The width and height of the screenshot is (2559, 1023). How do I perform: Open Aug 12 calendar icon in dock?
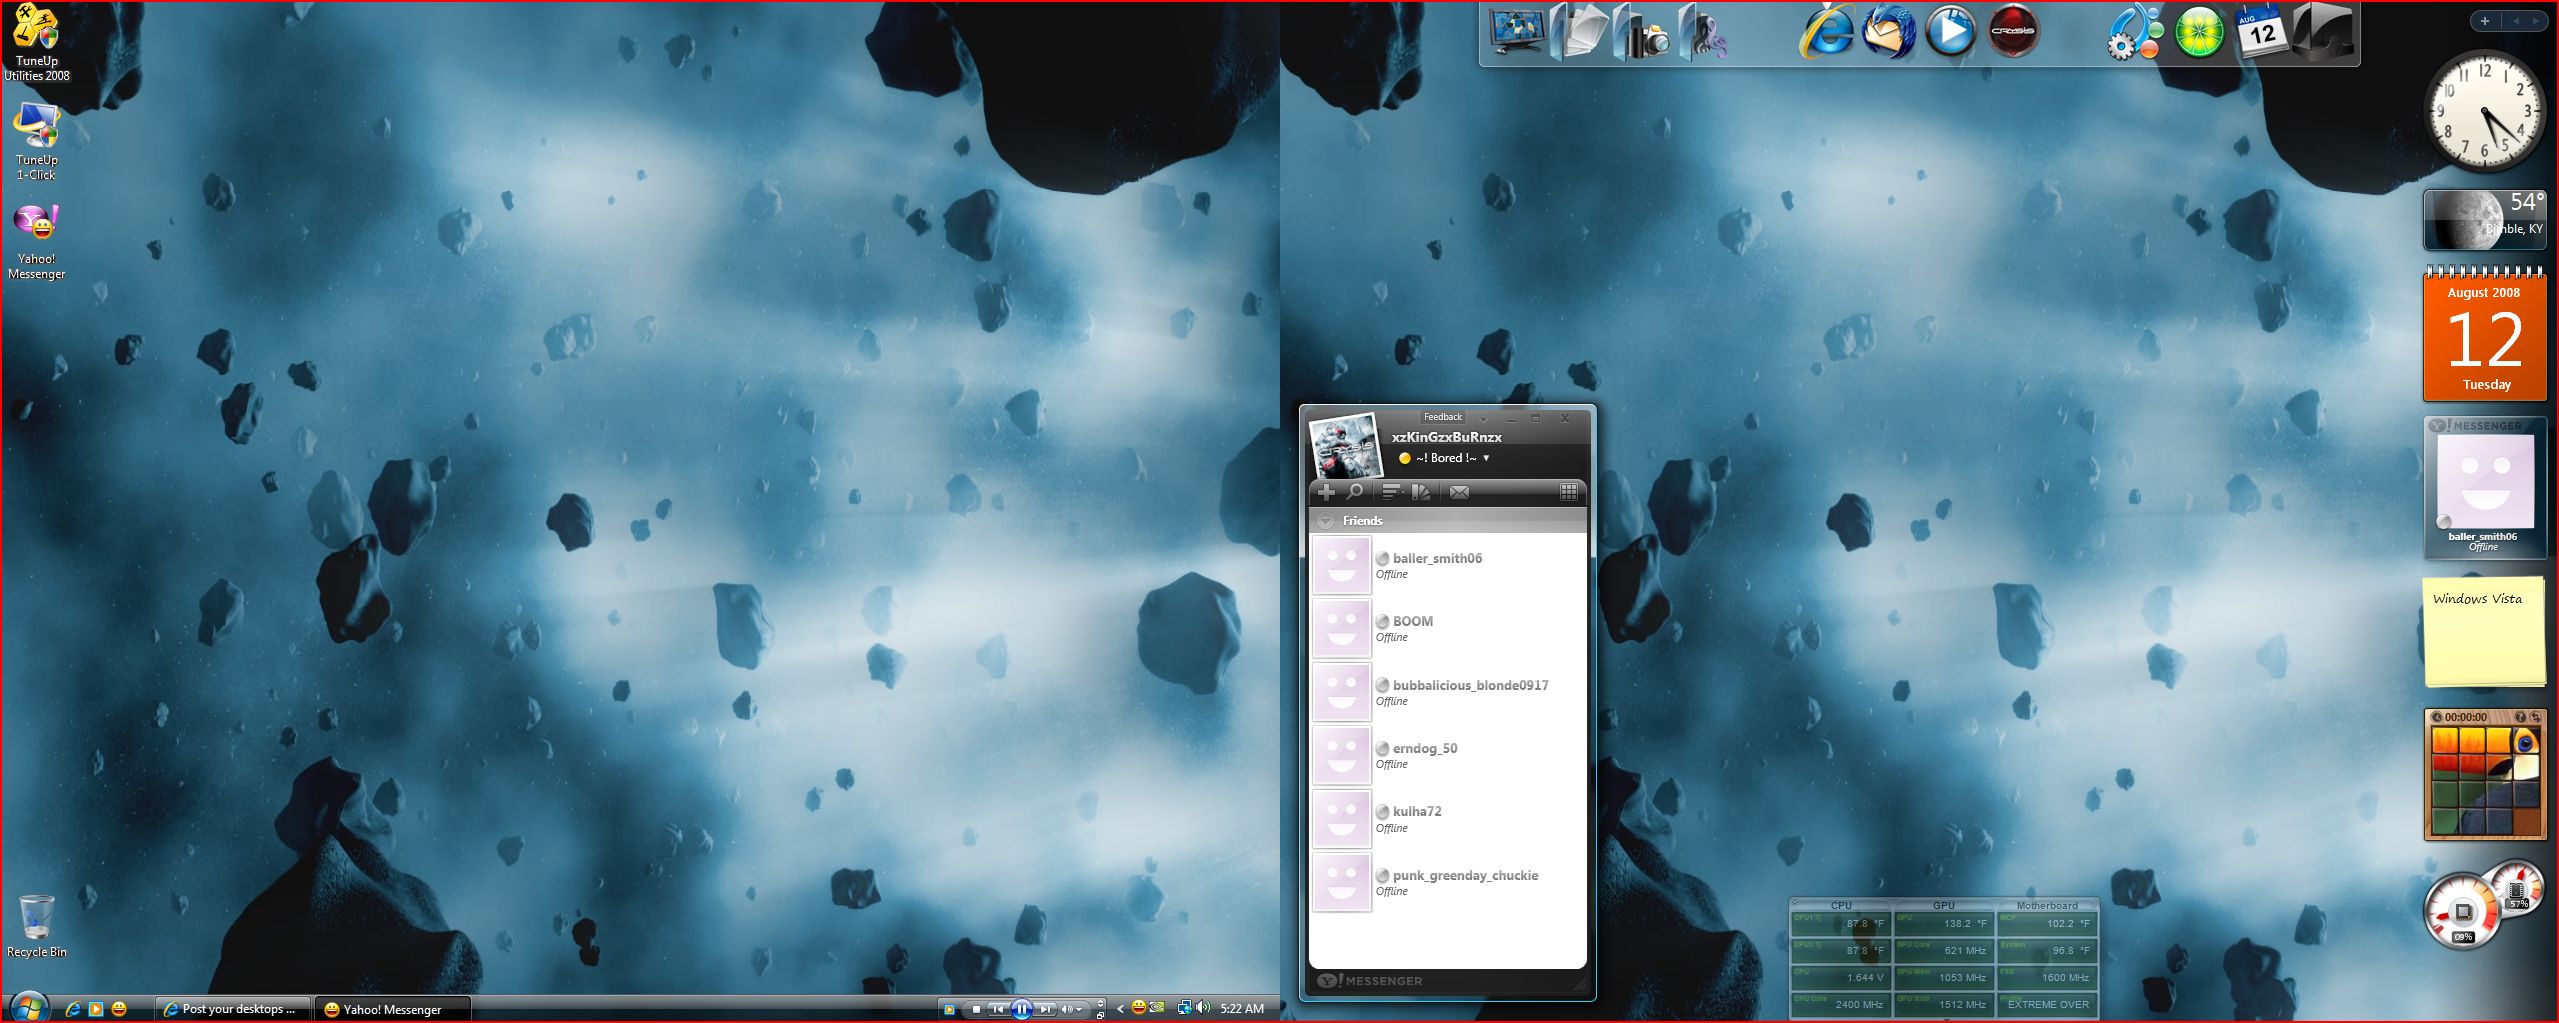pos(2261,32)
